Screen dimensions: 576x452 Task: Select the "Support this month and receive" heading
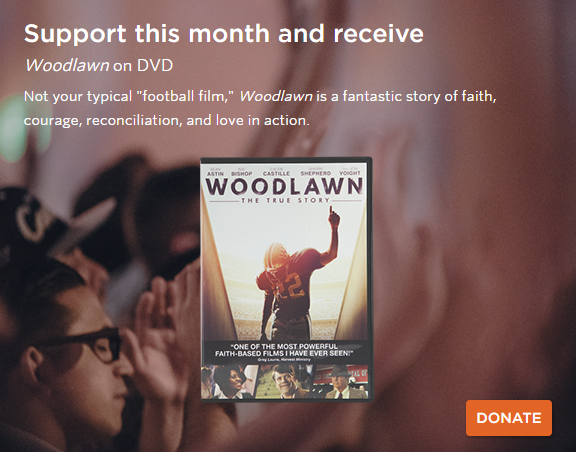pyautogui.click(x=224, y=34)
